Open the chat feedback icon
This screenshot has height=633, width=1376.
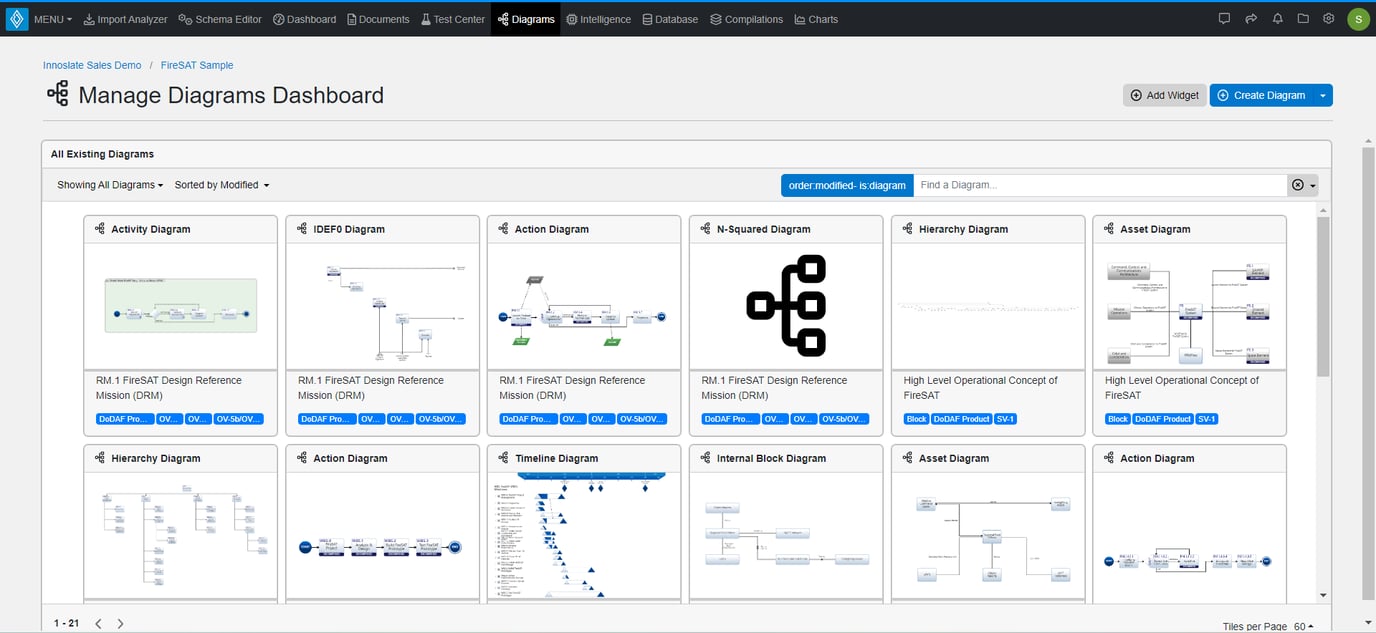pos(1224,18)
